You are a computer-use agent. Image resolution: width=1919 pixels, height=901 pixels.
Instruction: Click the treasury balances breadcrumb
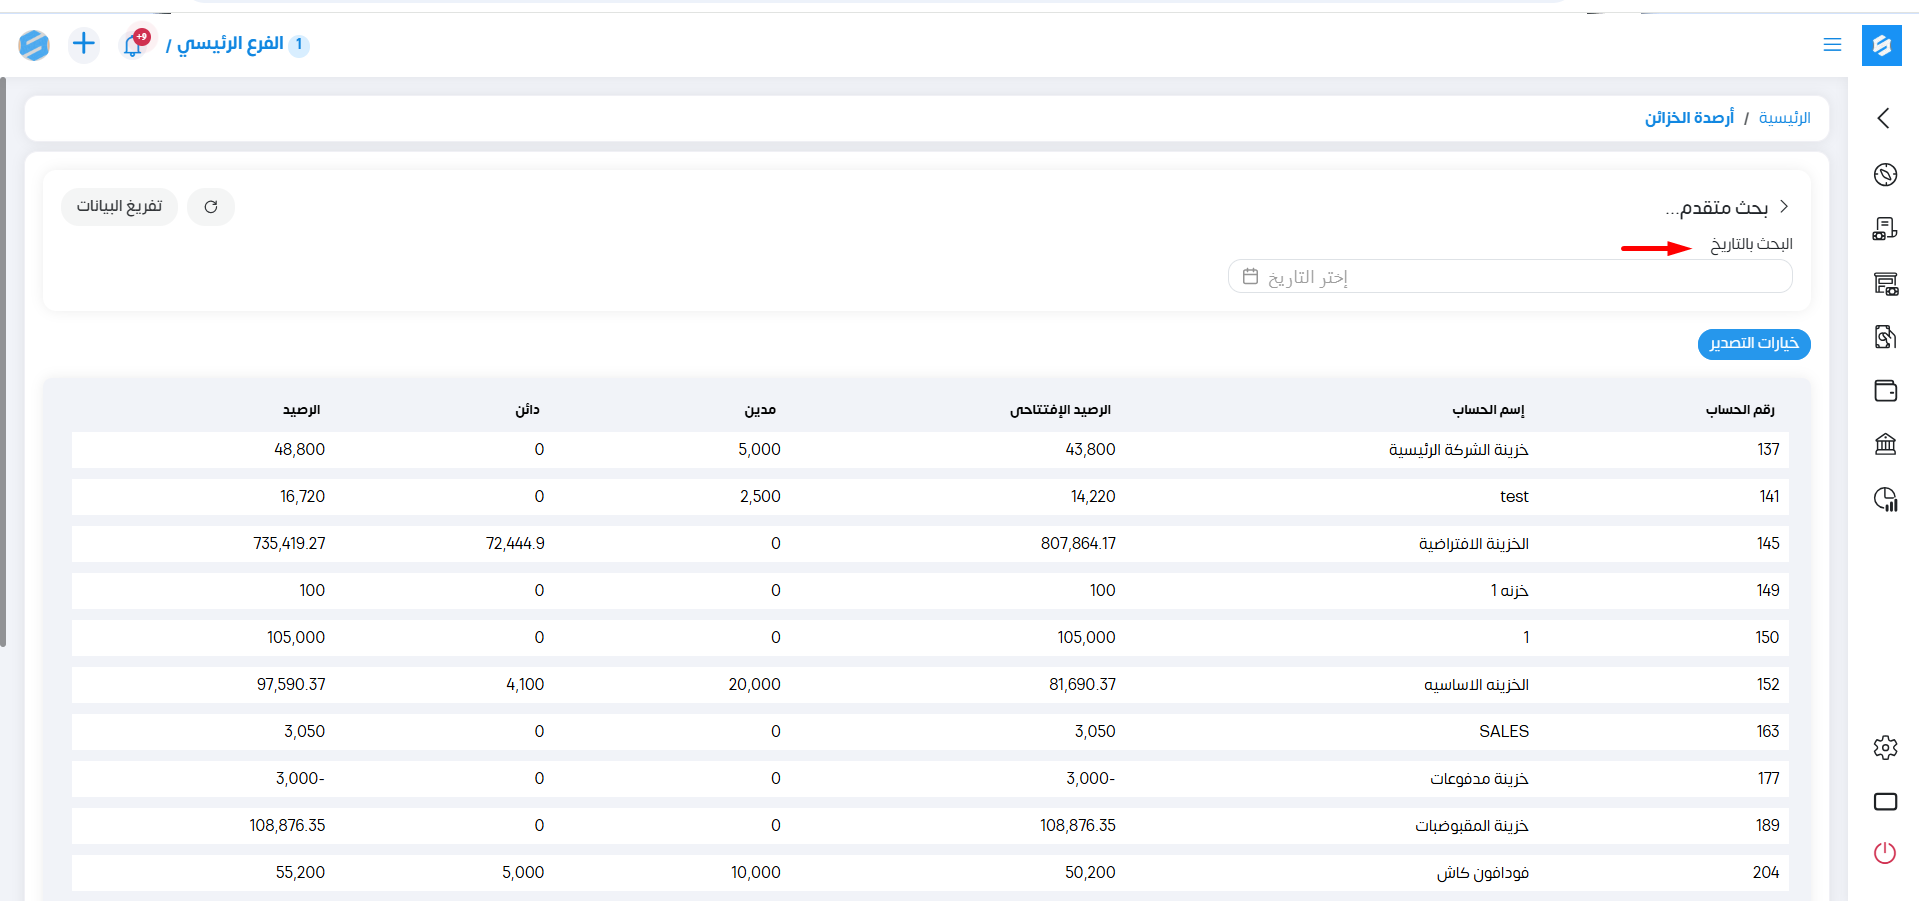coord(1689,118)
